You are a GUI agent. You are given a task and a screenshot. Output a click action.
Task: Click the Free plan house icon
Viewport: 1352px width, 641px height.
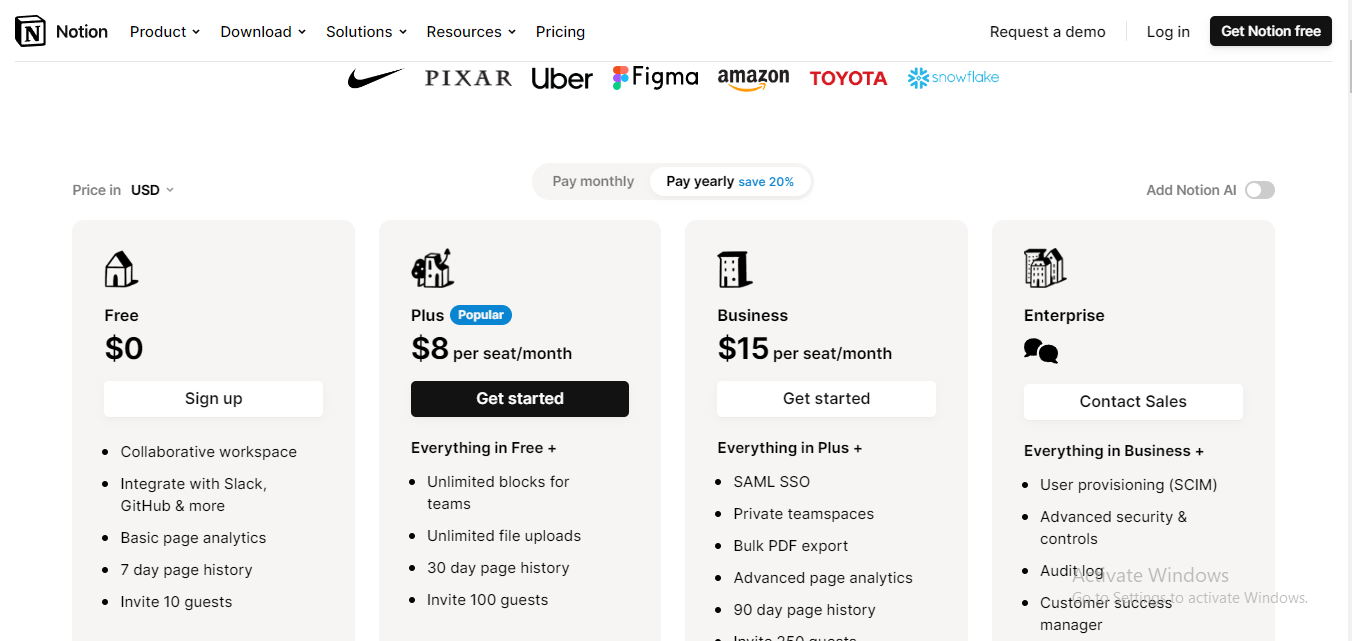point(120,269)
